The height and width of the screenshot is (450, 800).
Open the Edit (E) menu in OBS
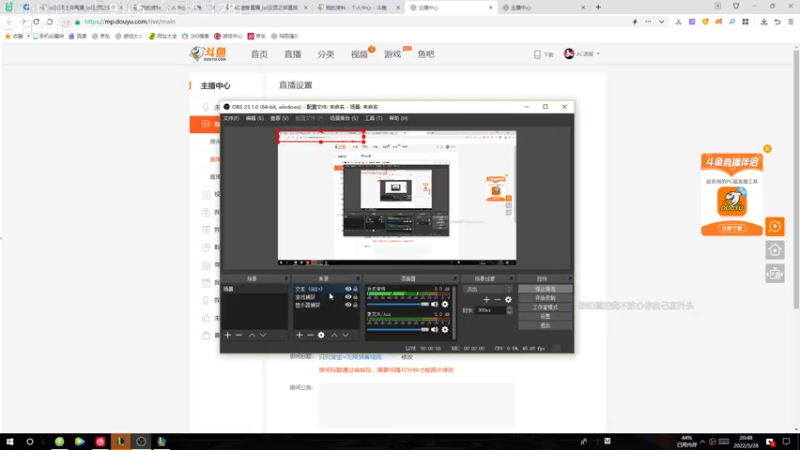point(255,118)
